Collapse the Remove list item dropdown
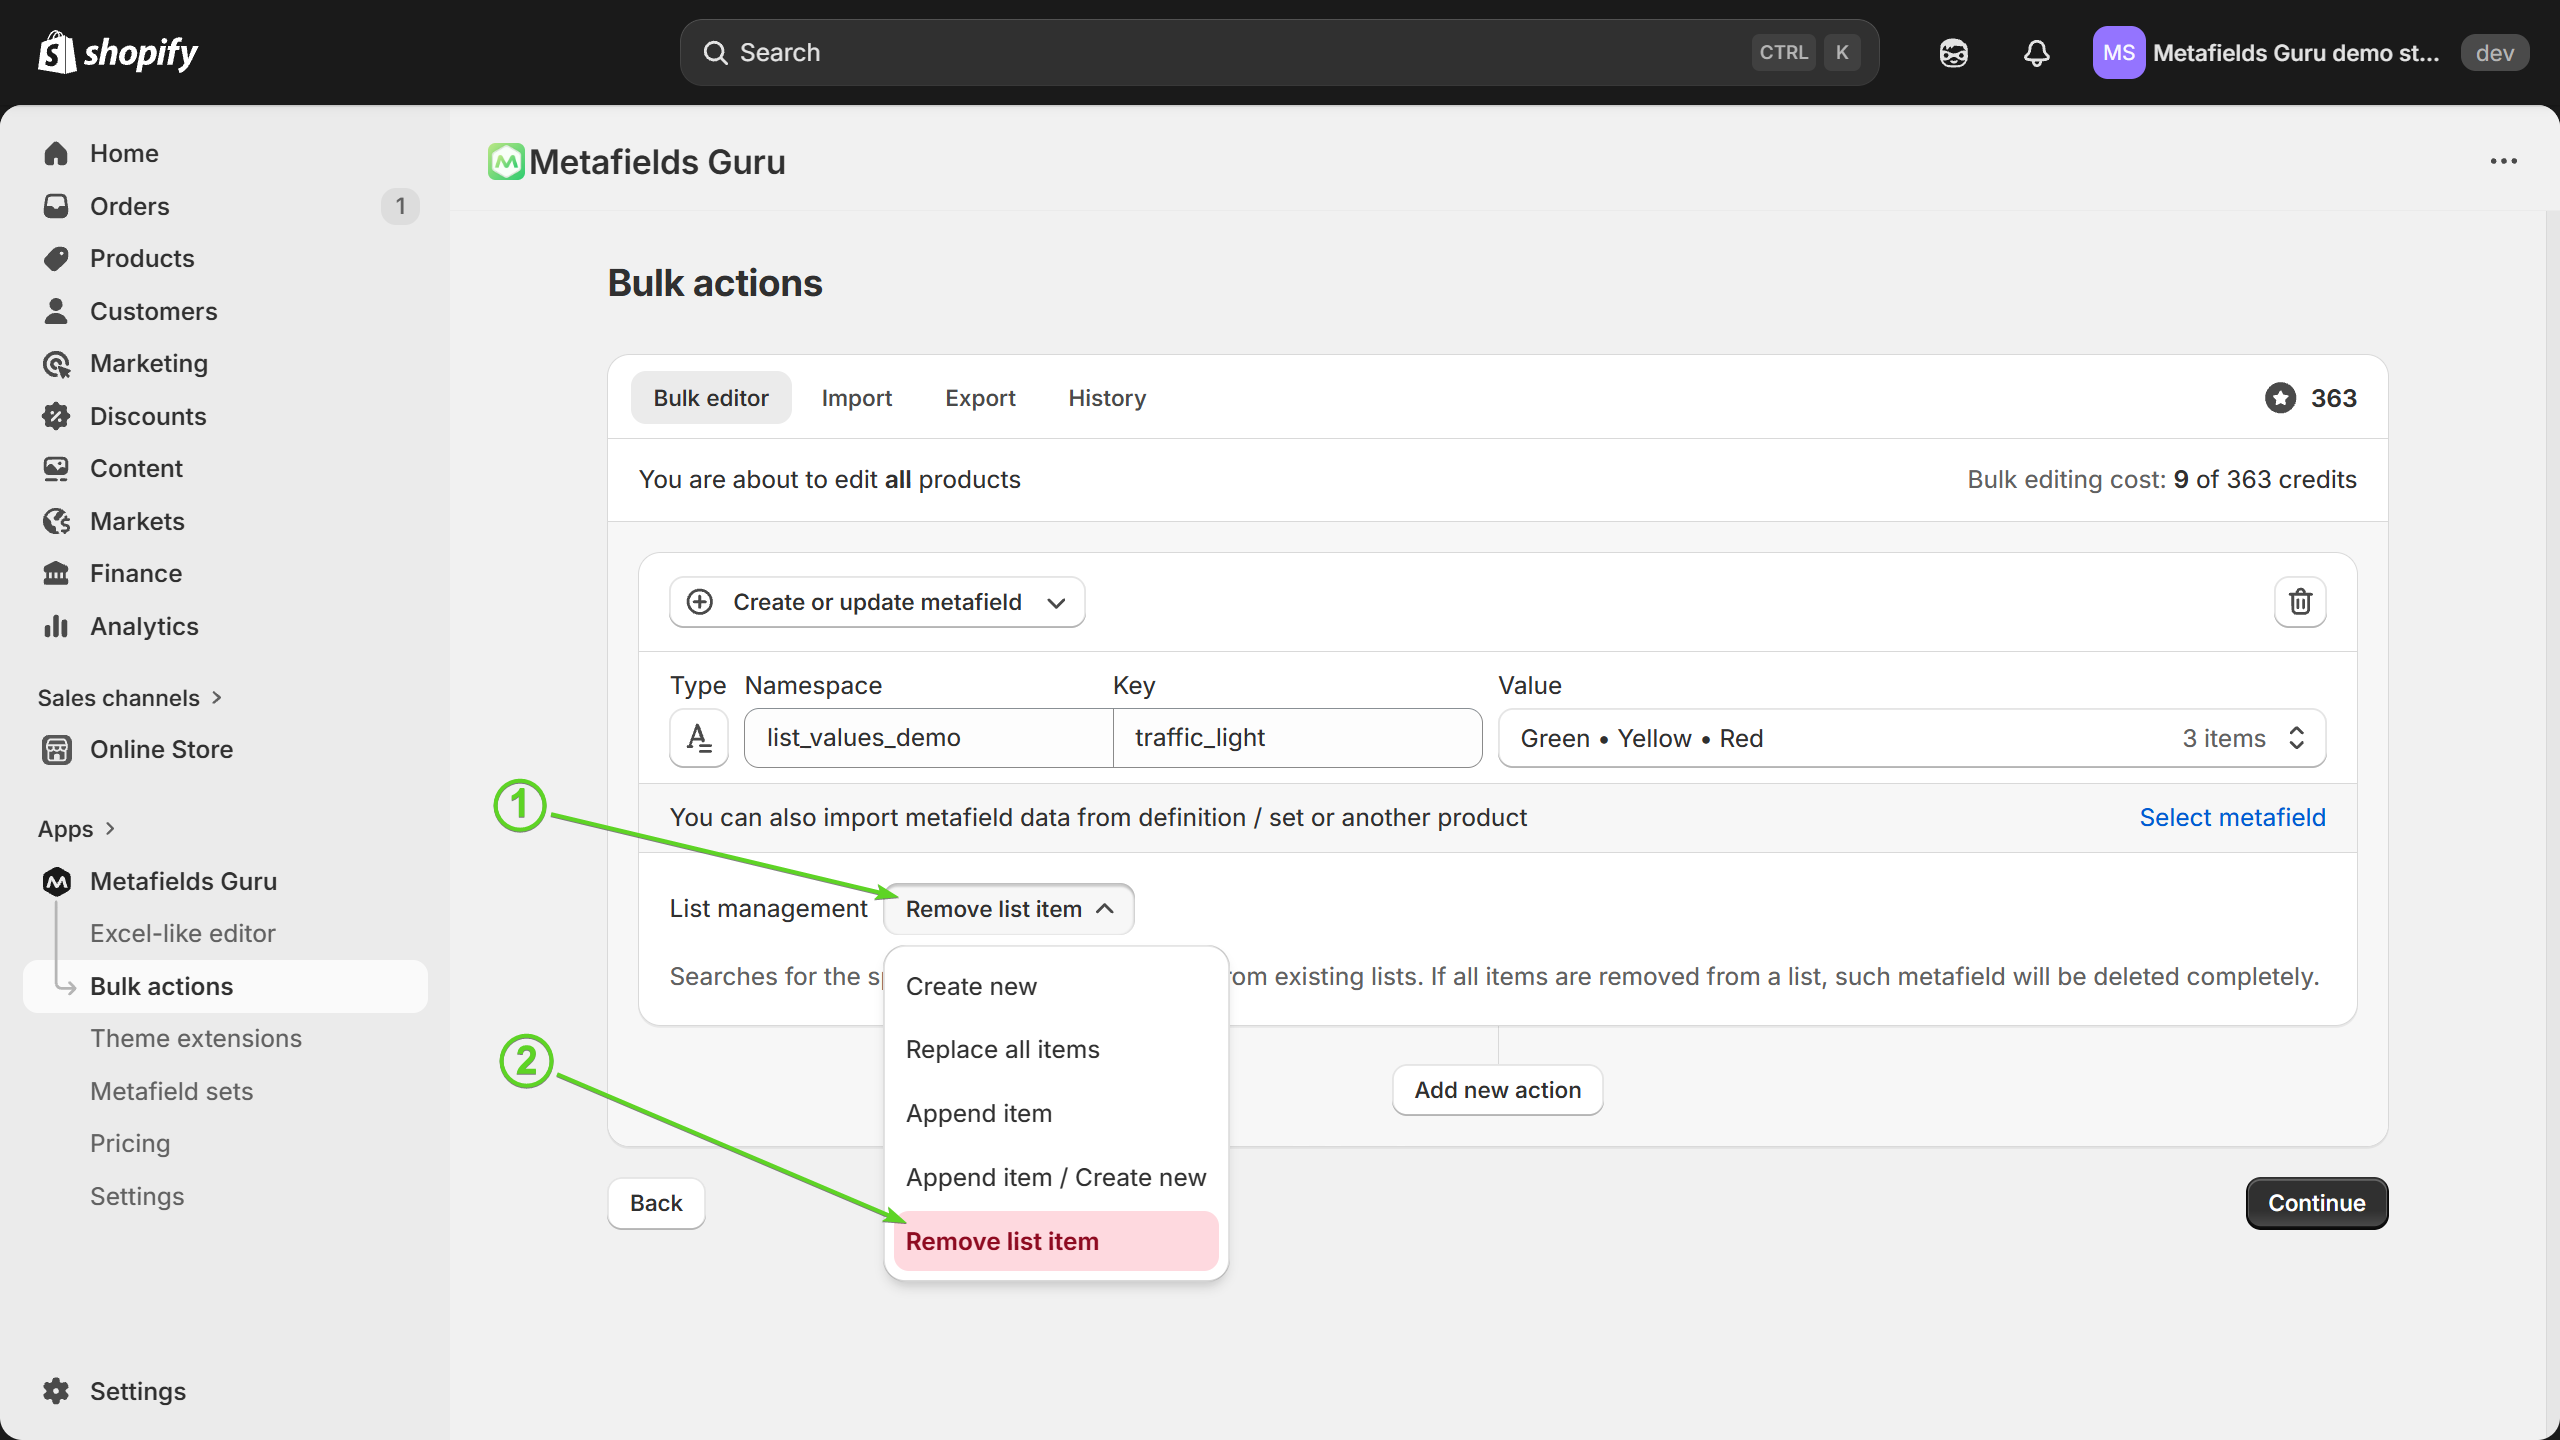Viewport: 2560px width, 1440px height. point(1008,909)
